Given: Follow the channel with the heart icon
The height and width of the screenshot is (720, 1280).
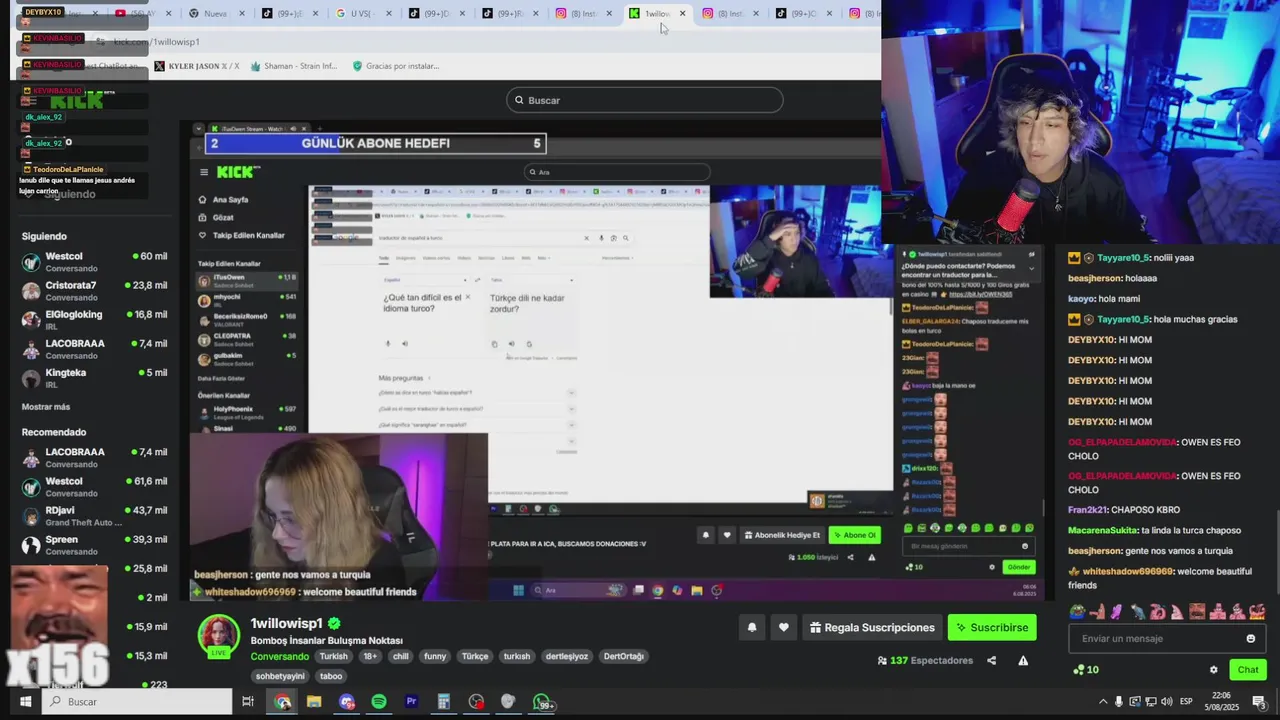Looking at the screenshot, I should (x=784, y=628).
